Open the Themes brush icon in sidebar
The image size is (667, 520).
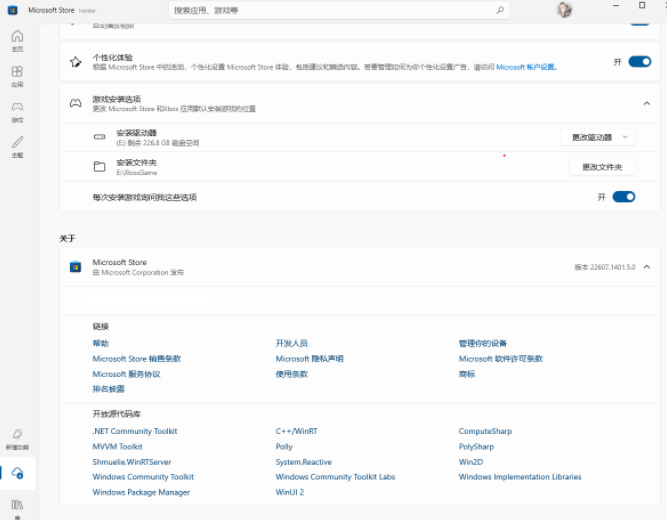(x=17, y=147)
